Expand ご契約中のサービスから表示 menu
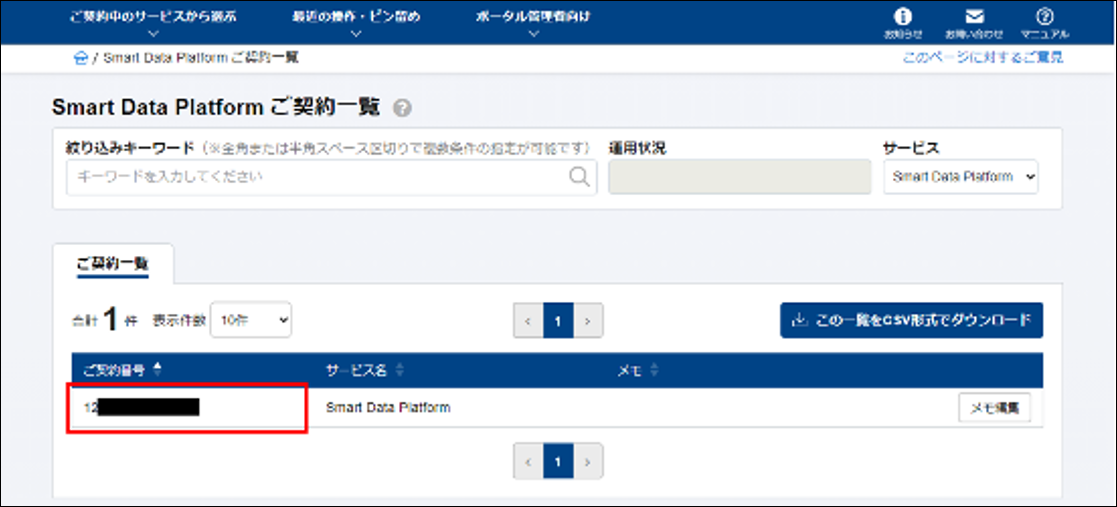Screen dimensions: 1117x507 point(155,22)
